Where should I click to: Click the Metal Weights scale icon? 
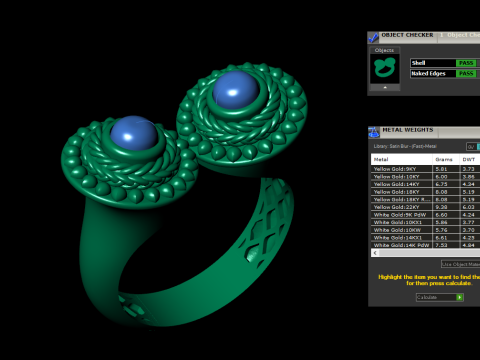[374, 132]
